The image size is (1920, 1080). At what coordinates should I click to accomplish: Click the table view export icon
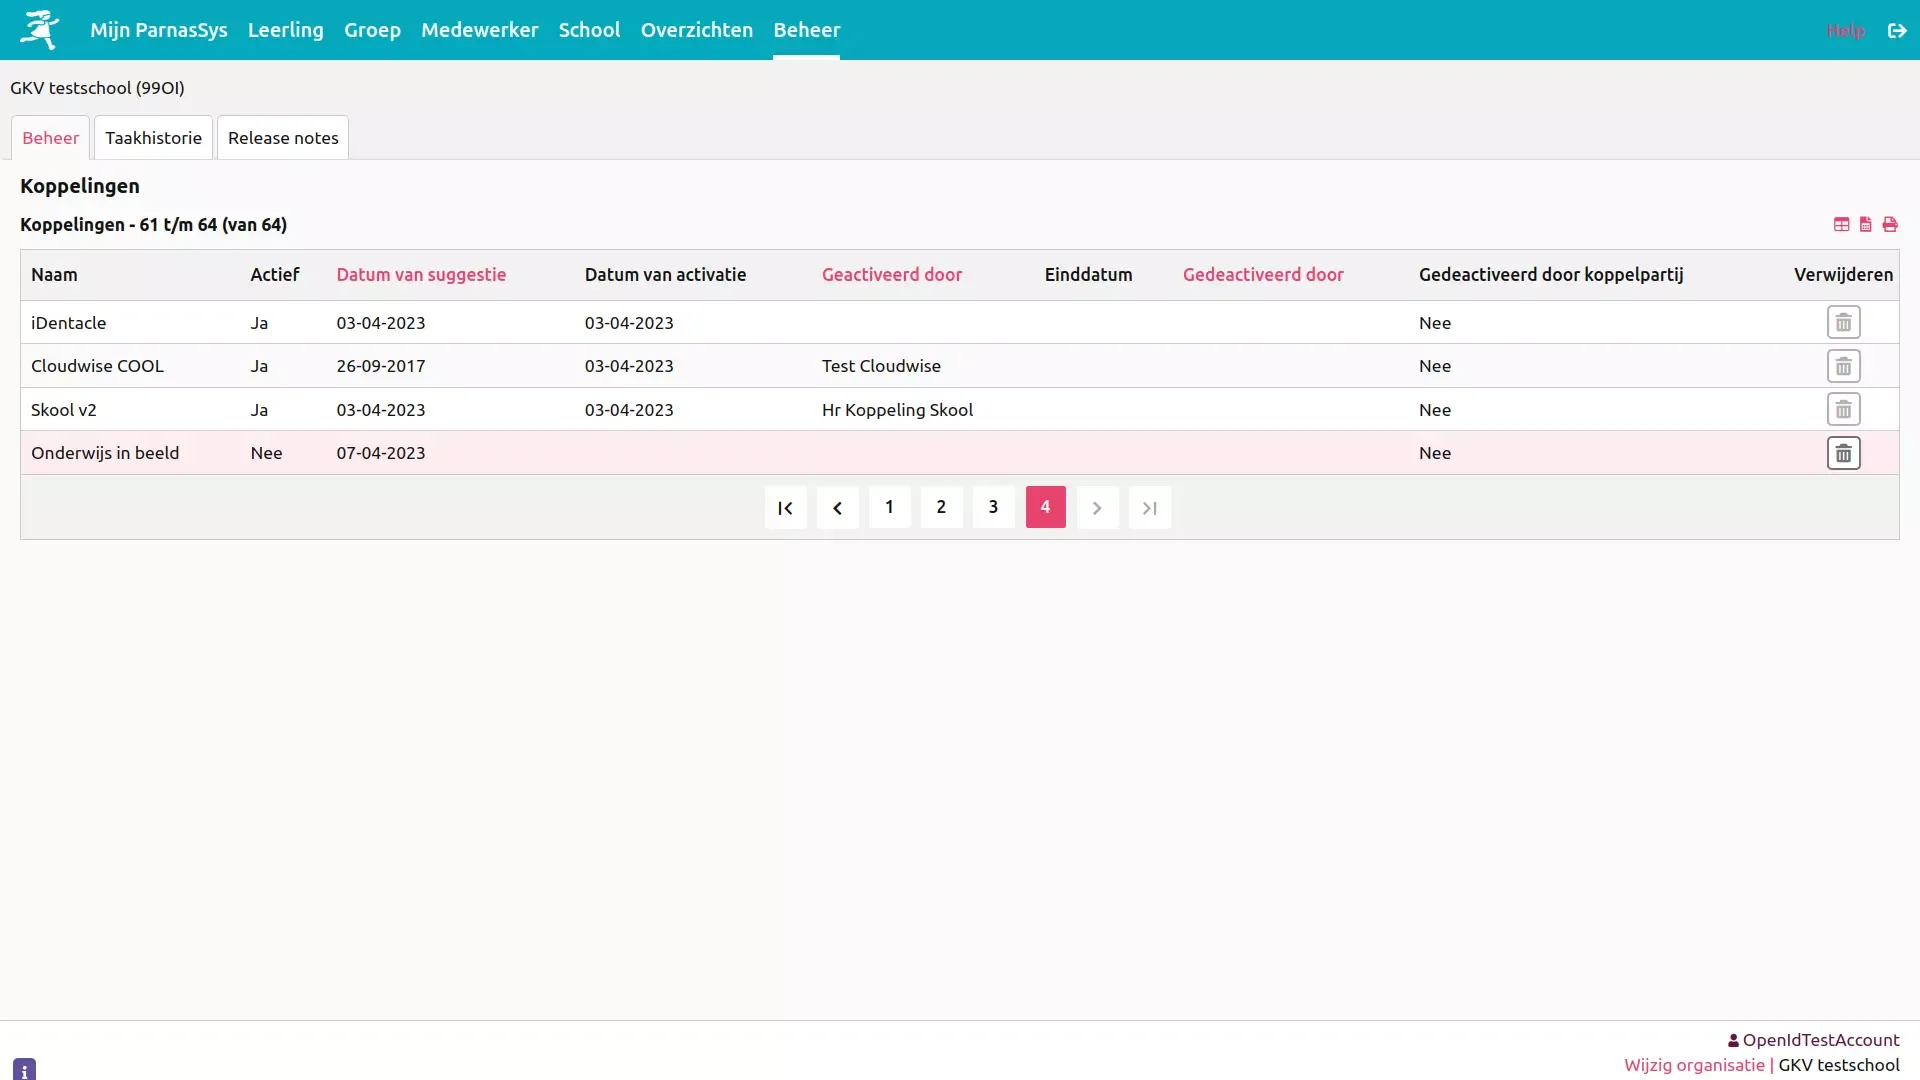(x=1841, y=225)
